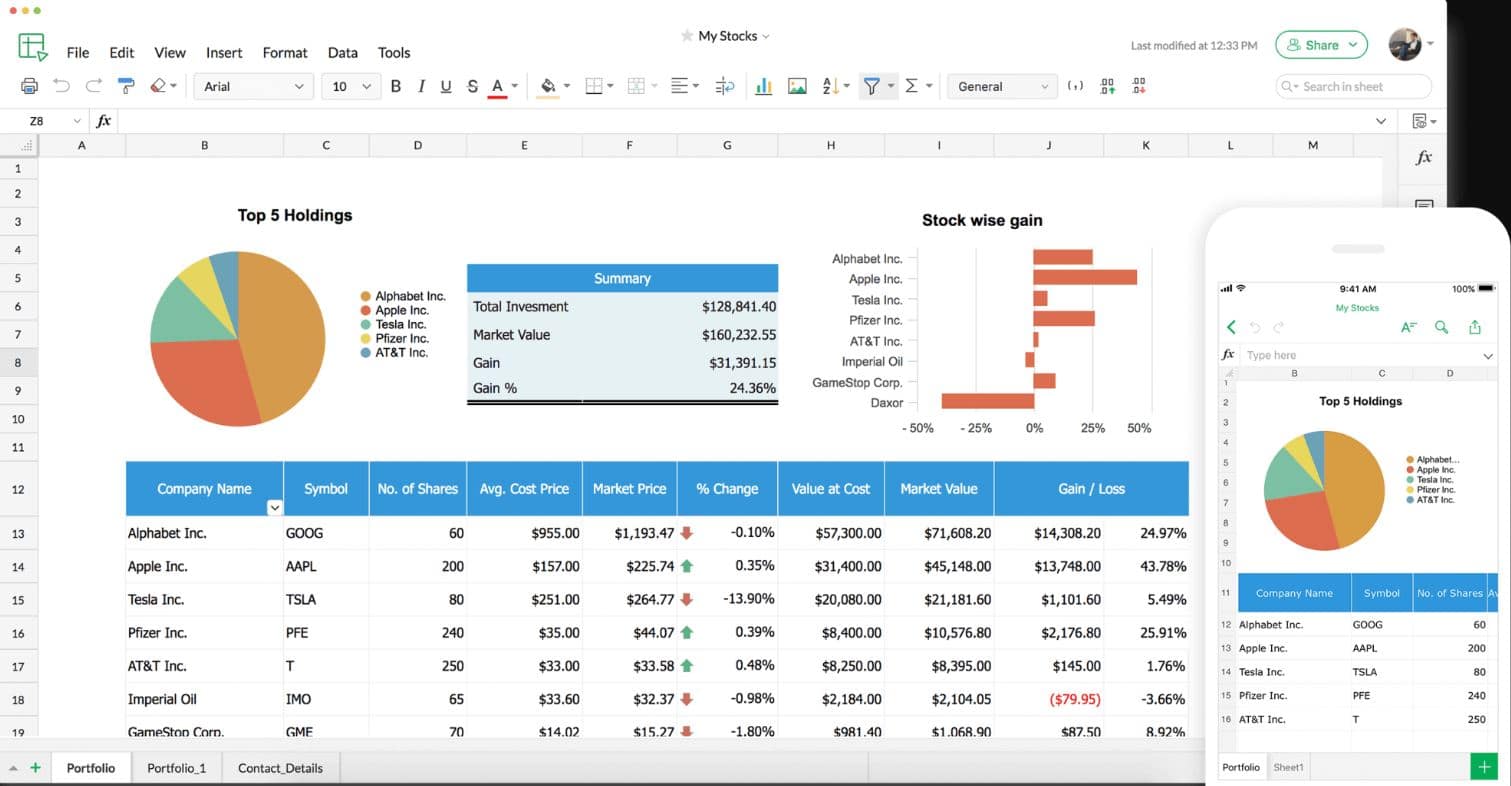The width and height of the screenshot is (1511, 786).
Task: Click the fx insert function icon on formula bar
Action: (x=103, y=121)
